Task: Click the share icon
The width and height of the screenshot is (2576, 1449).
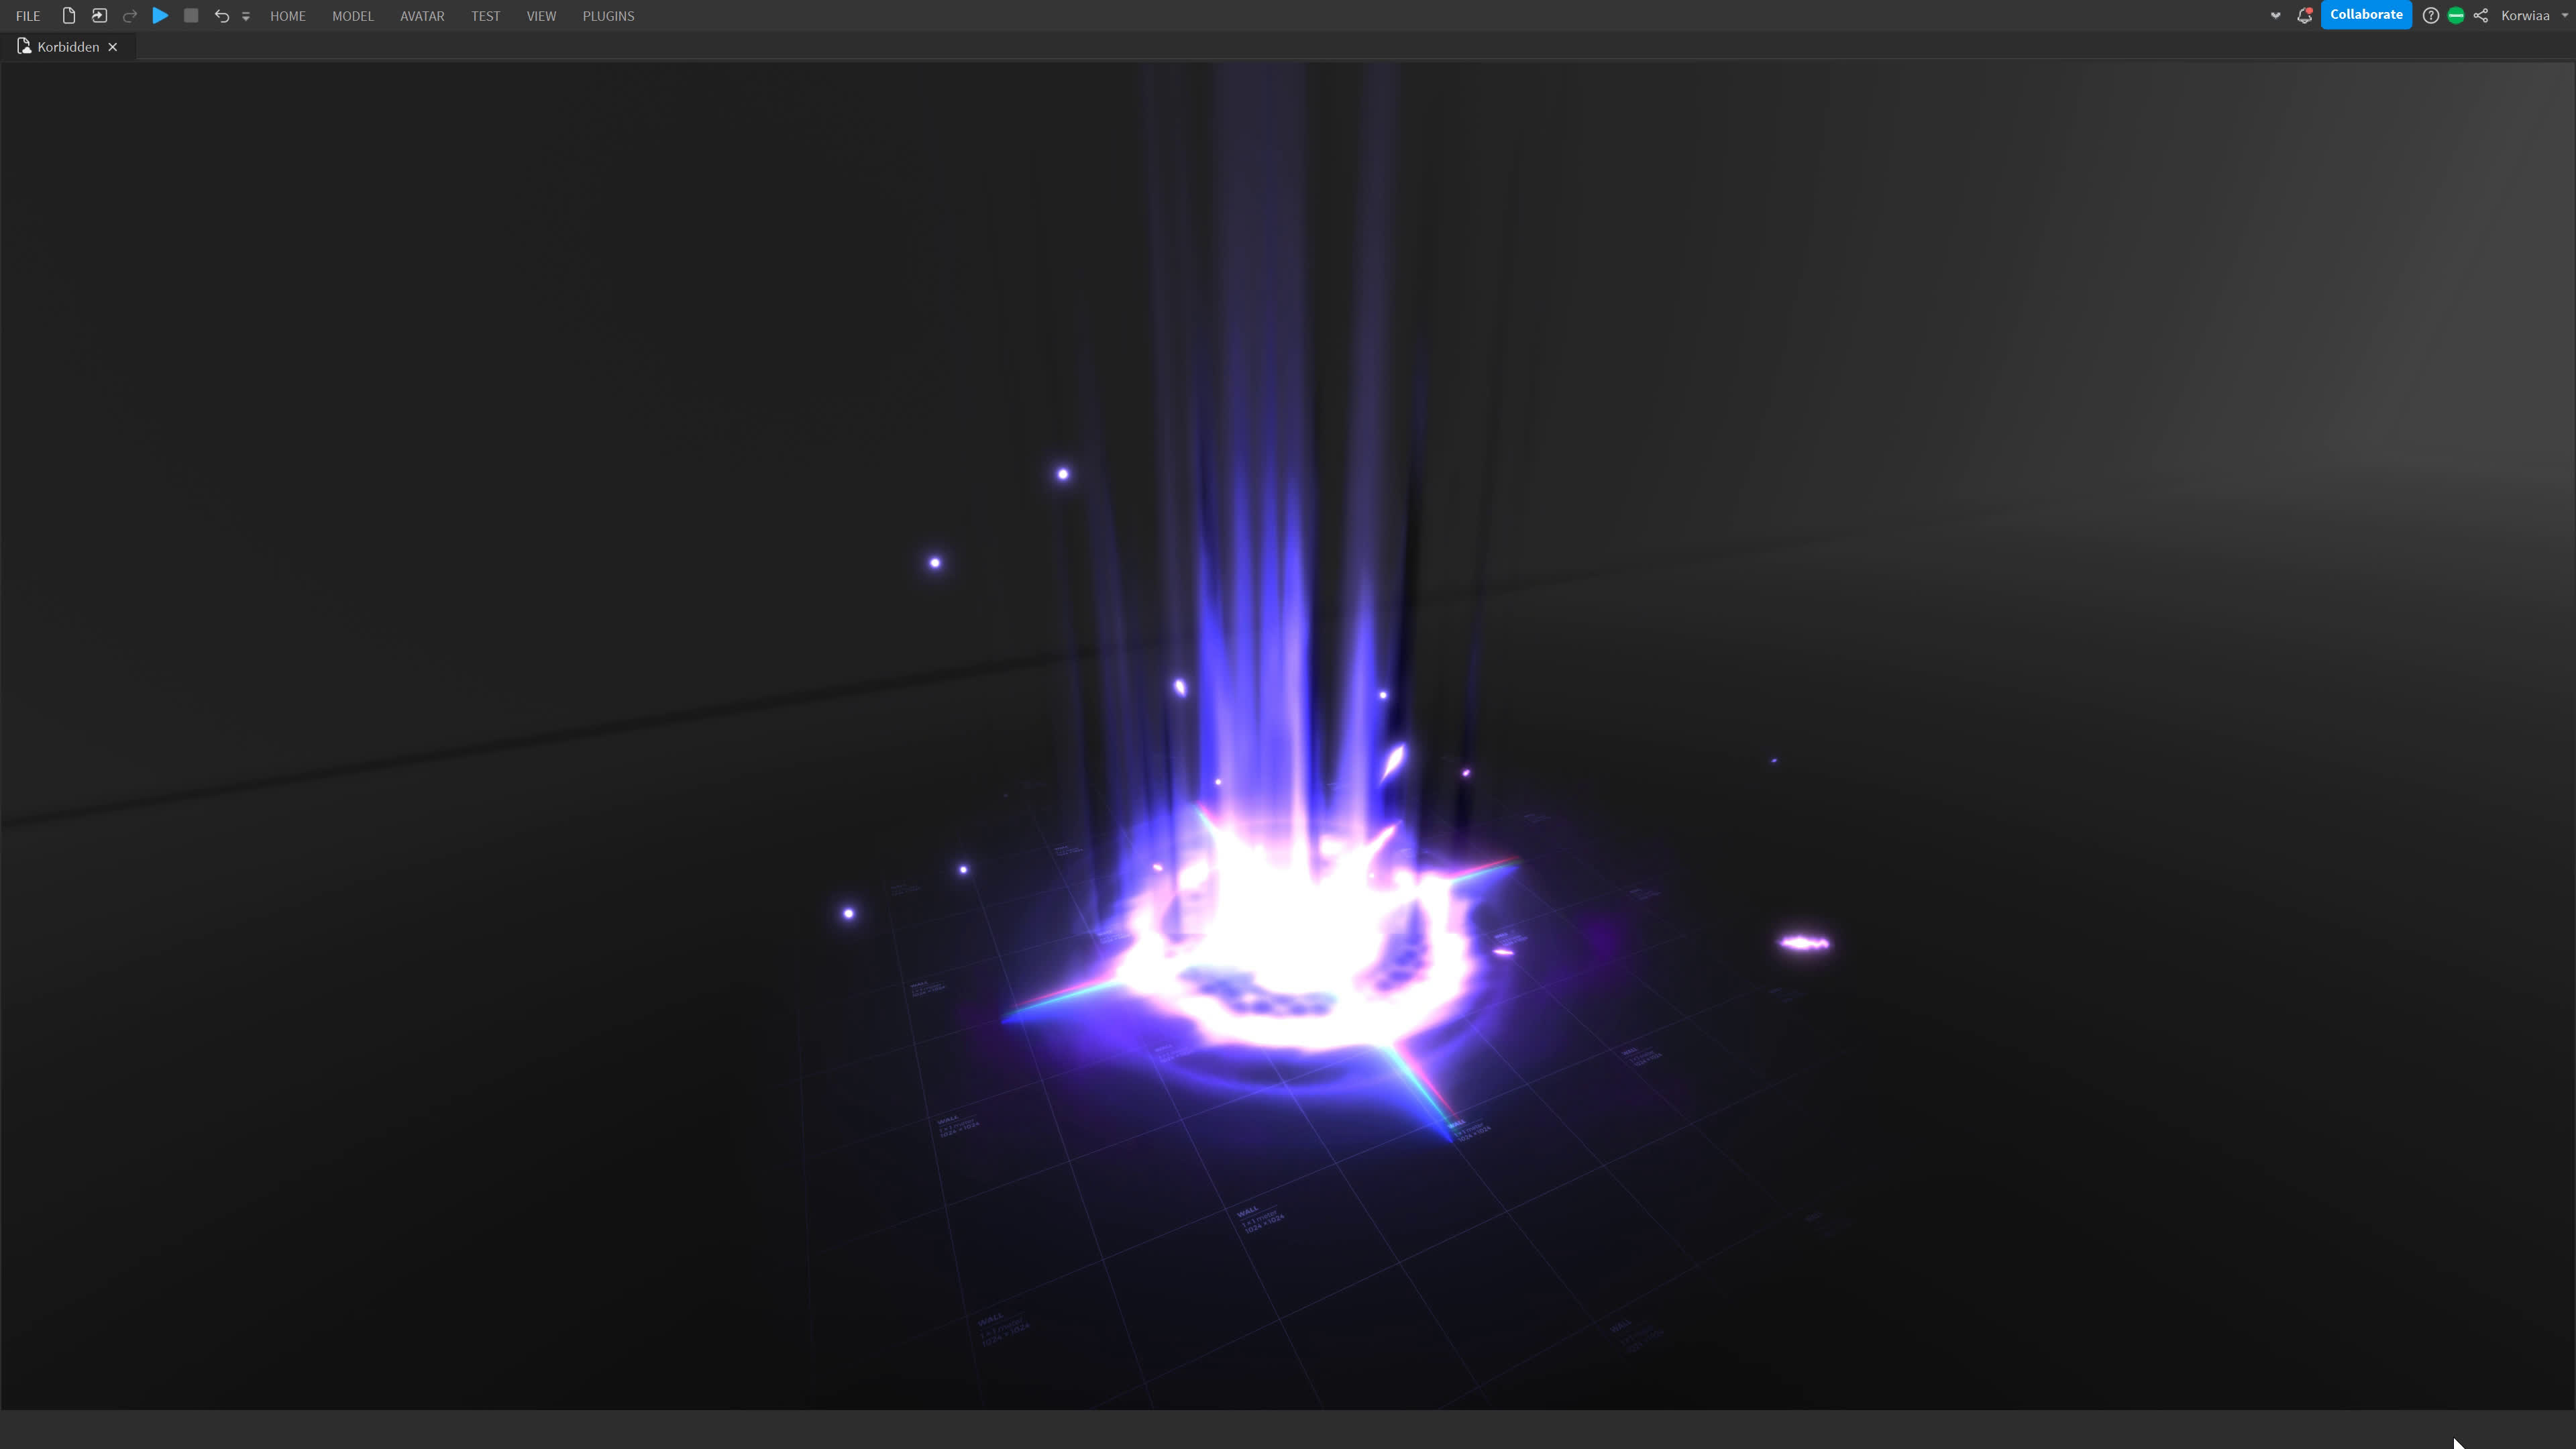Action: (2481, 15)
